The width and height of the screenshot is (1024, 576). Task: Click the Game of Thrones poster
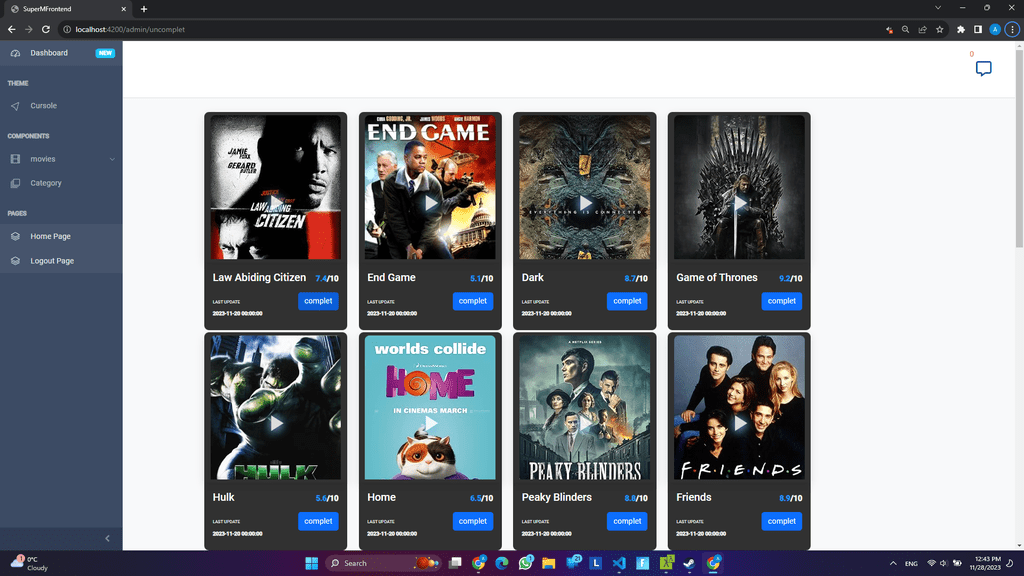click(739, 187)
